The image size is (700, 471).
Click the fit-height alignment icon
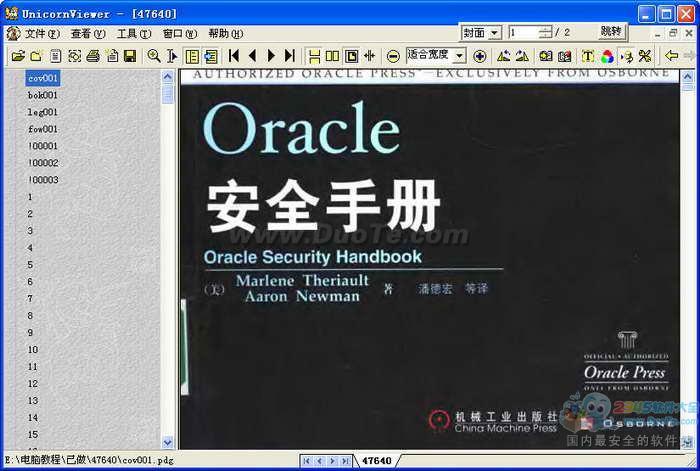click(x=370, y=56)
